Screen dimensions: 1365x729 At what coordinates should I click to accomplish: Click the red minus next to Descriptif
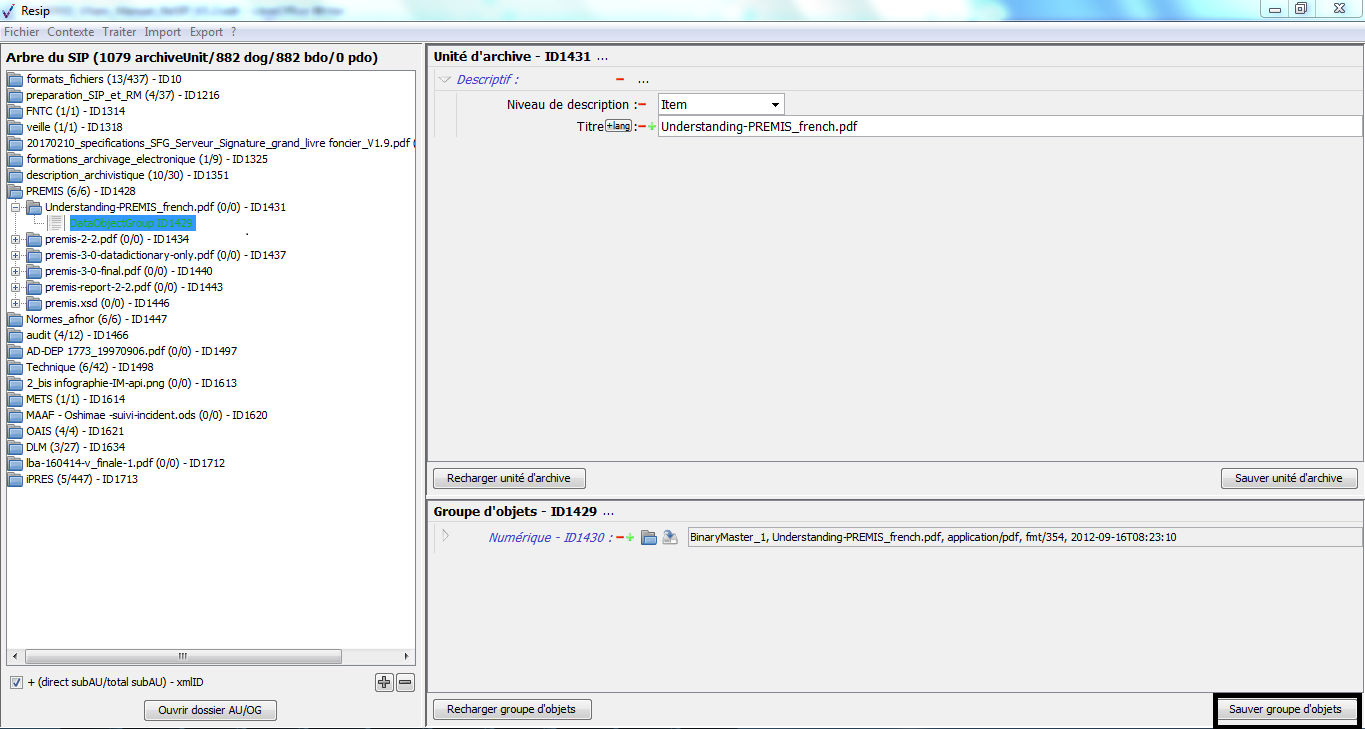[620, 80]
